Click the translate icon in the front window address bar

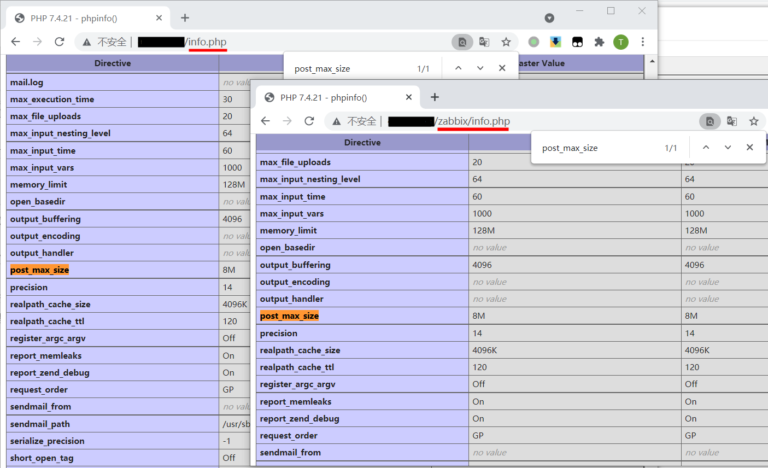click(732, 120)
